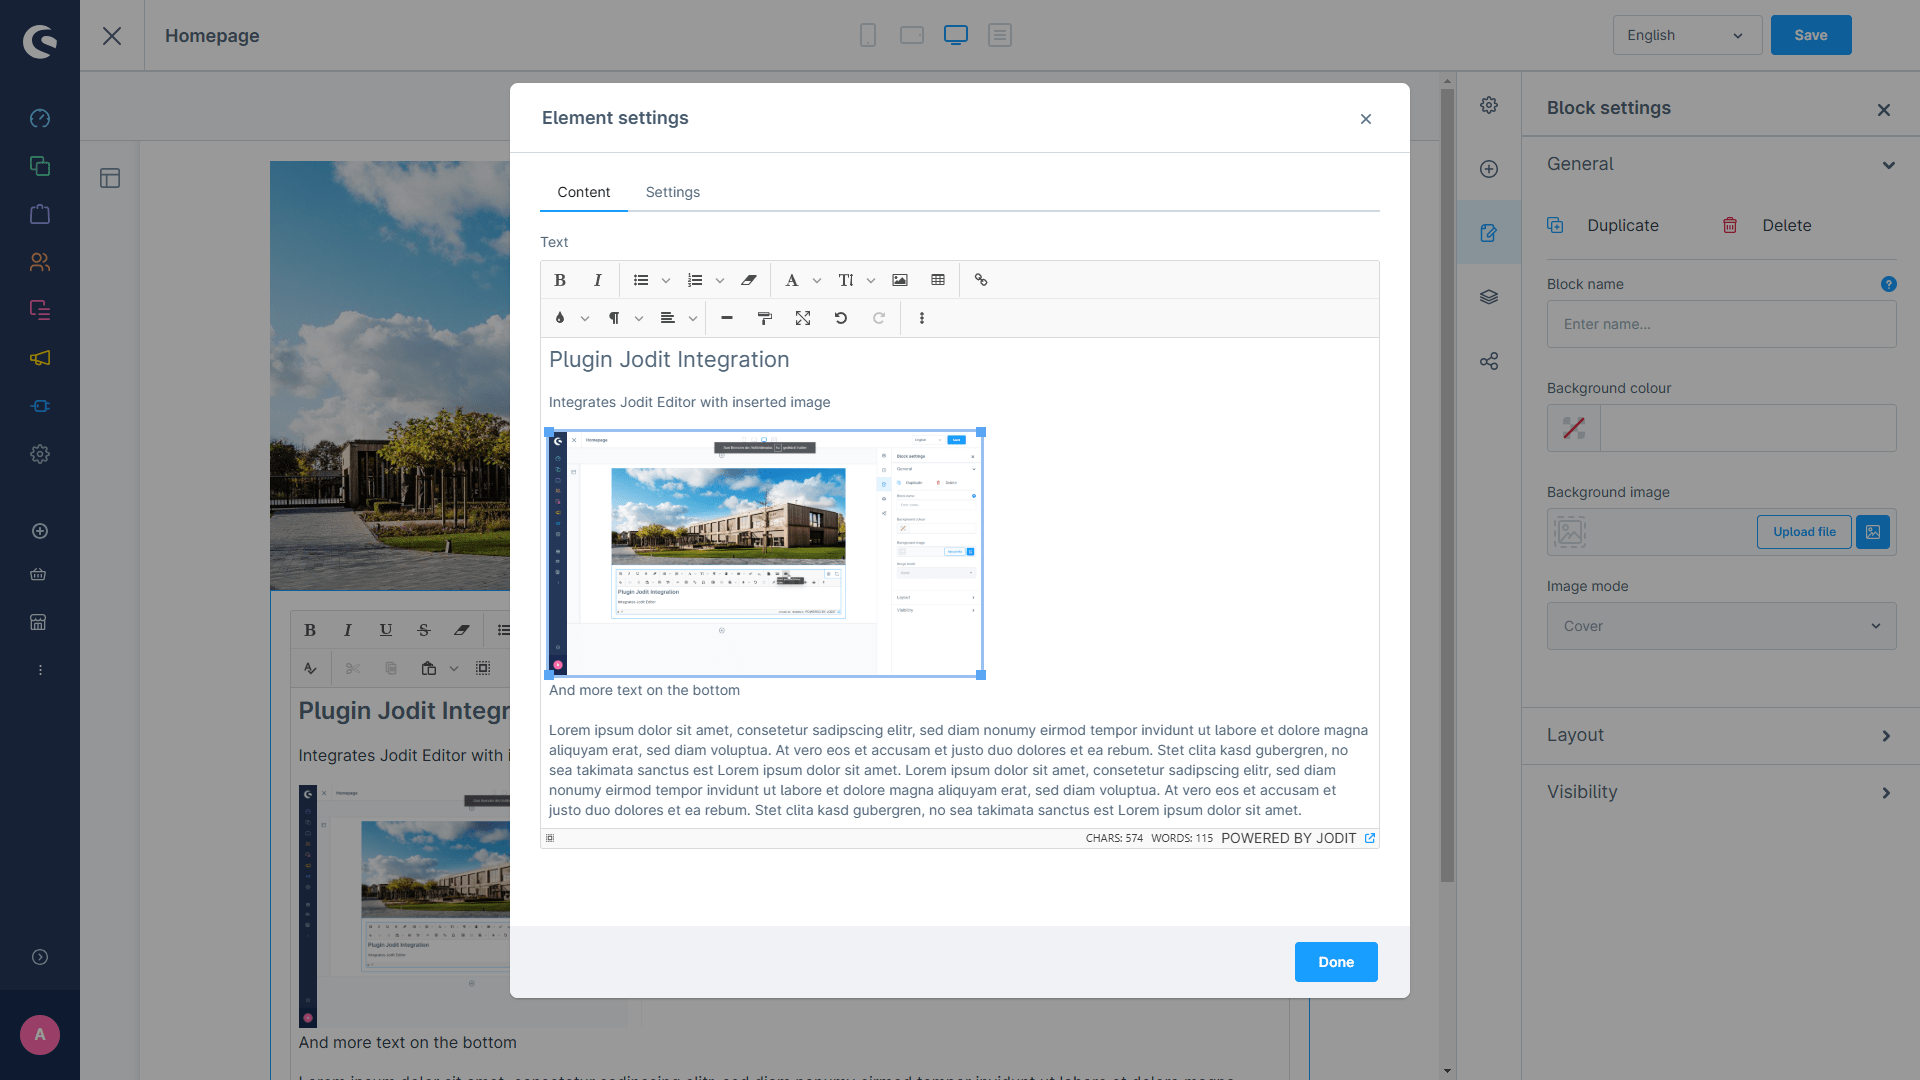Click the font family icon

coord(792,280)
